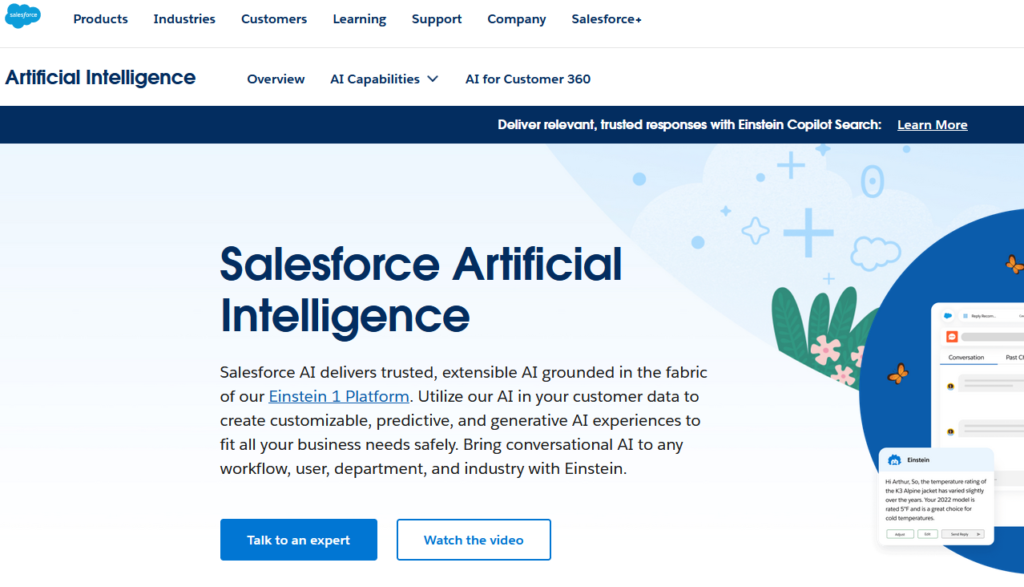Follow the Einstein 1 Platform link
Image resolution: width=1024 pixels, height=587 pixels.
(338, 396)
